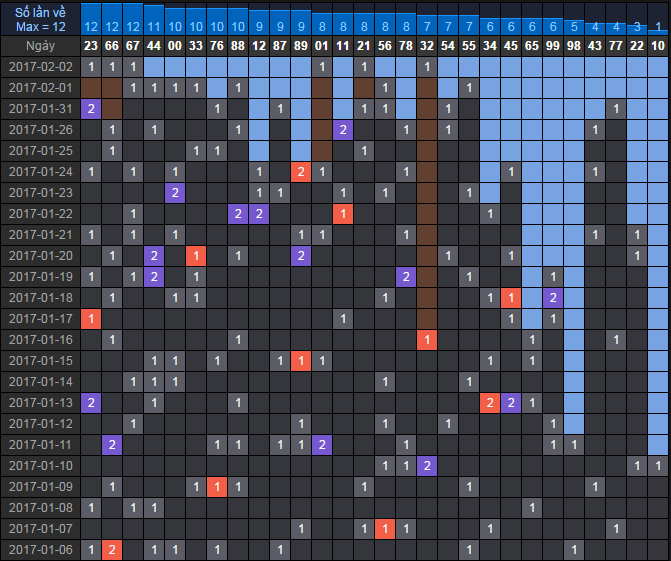Select column header number 88
This screenshot has height=561, width=671.
pos(238,46)
